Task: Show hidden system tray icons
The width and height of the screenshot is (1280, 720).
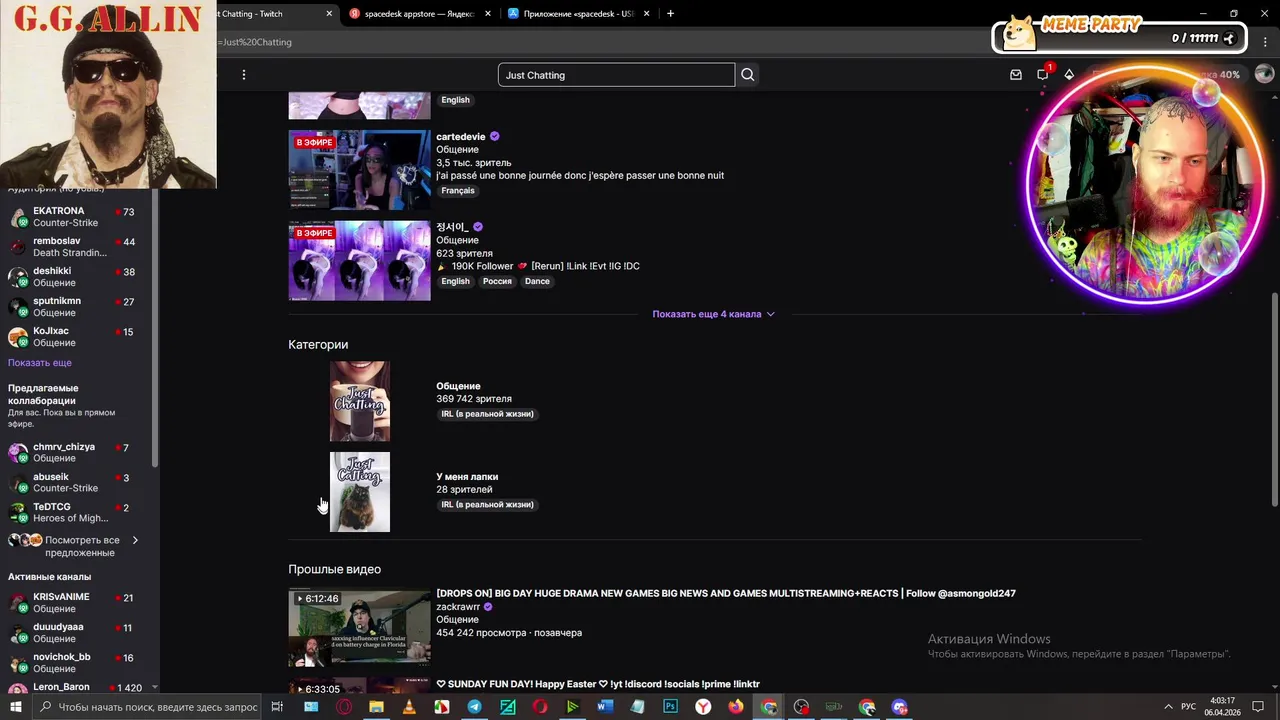Action: coord(1168,707)
